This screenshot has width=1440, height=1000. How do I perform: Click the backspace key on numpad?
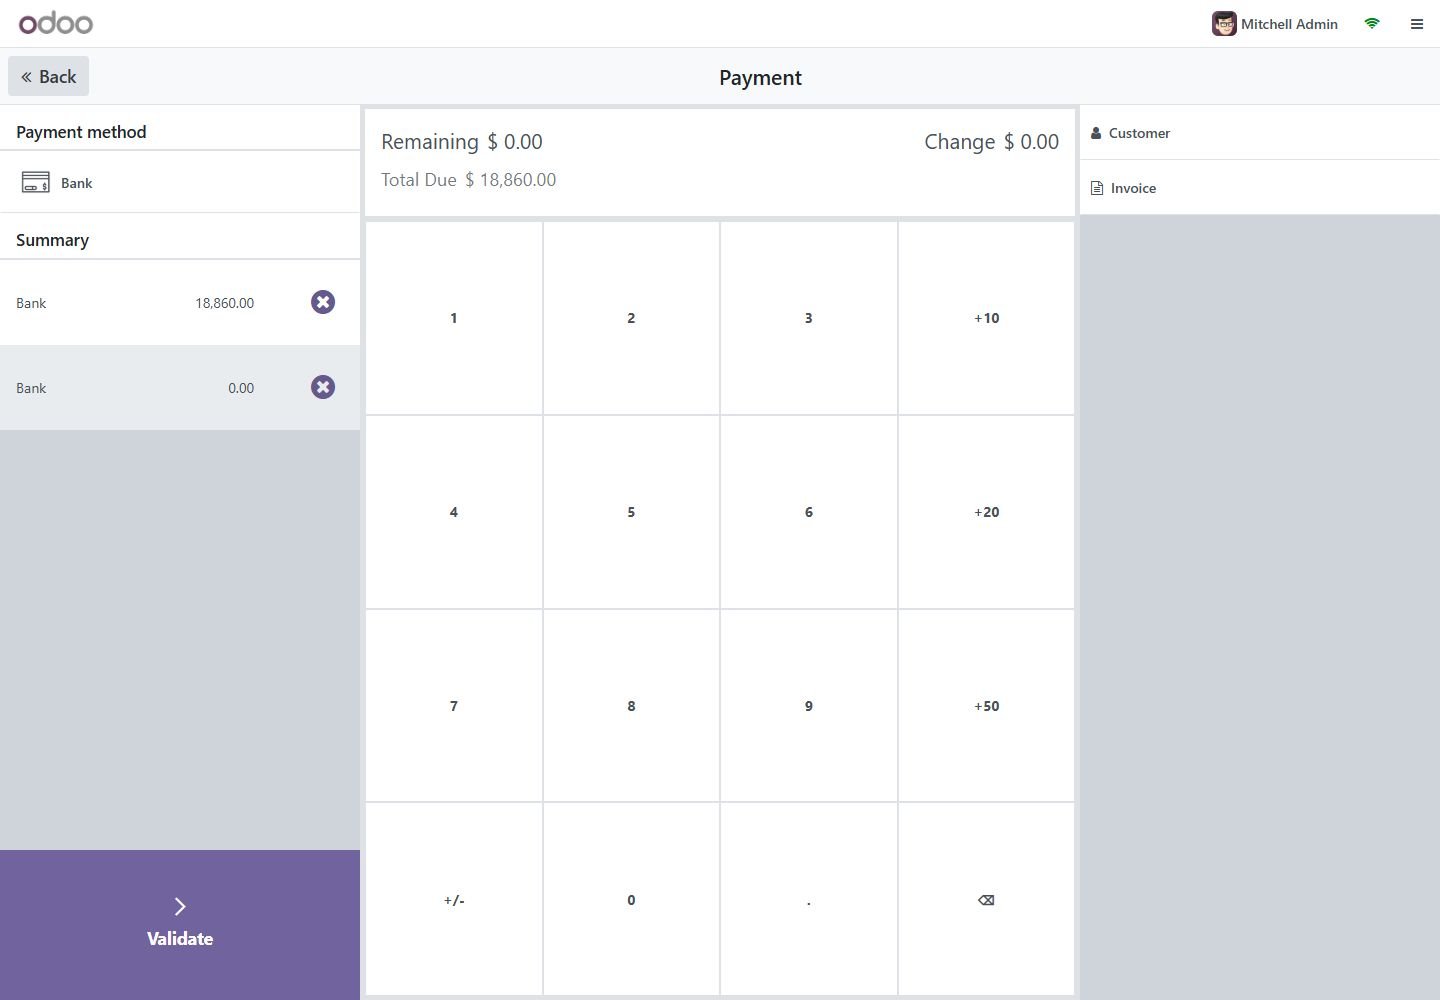tap(986, 900)
